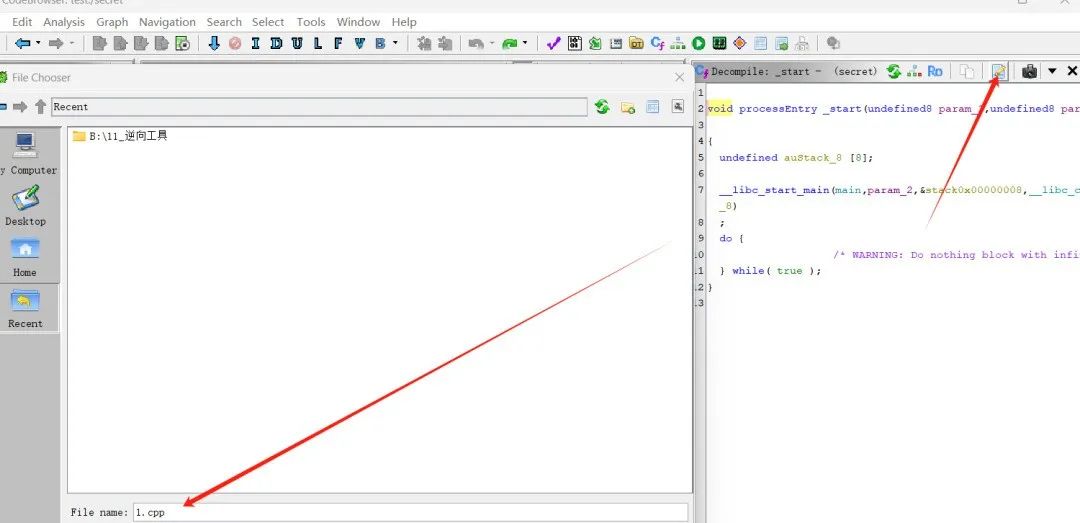
Task: Click the forward arrow in File Chooser
Action: click(21, 107)
